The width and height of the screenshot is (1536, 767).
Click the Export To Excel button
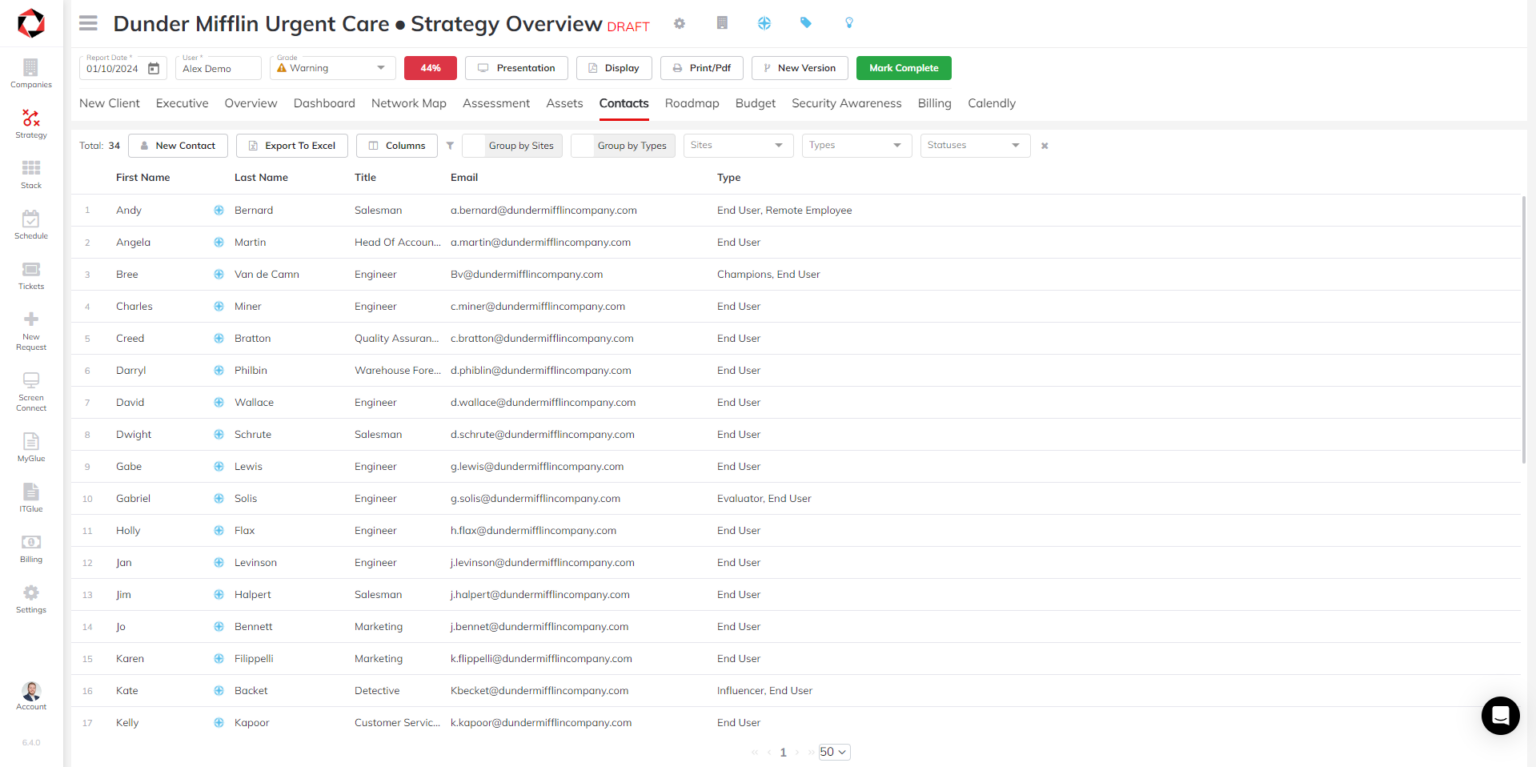click(x=291, y=145)
